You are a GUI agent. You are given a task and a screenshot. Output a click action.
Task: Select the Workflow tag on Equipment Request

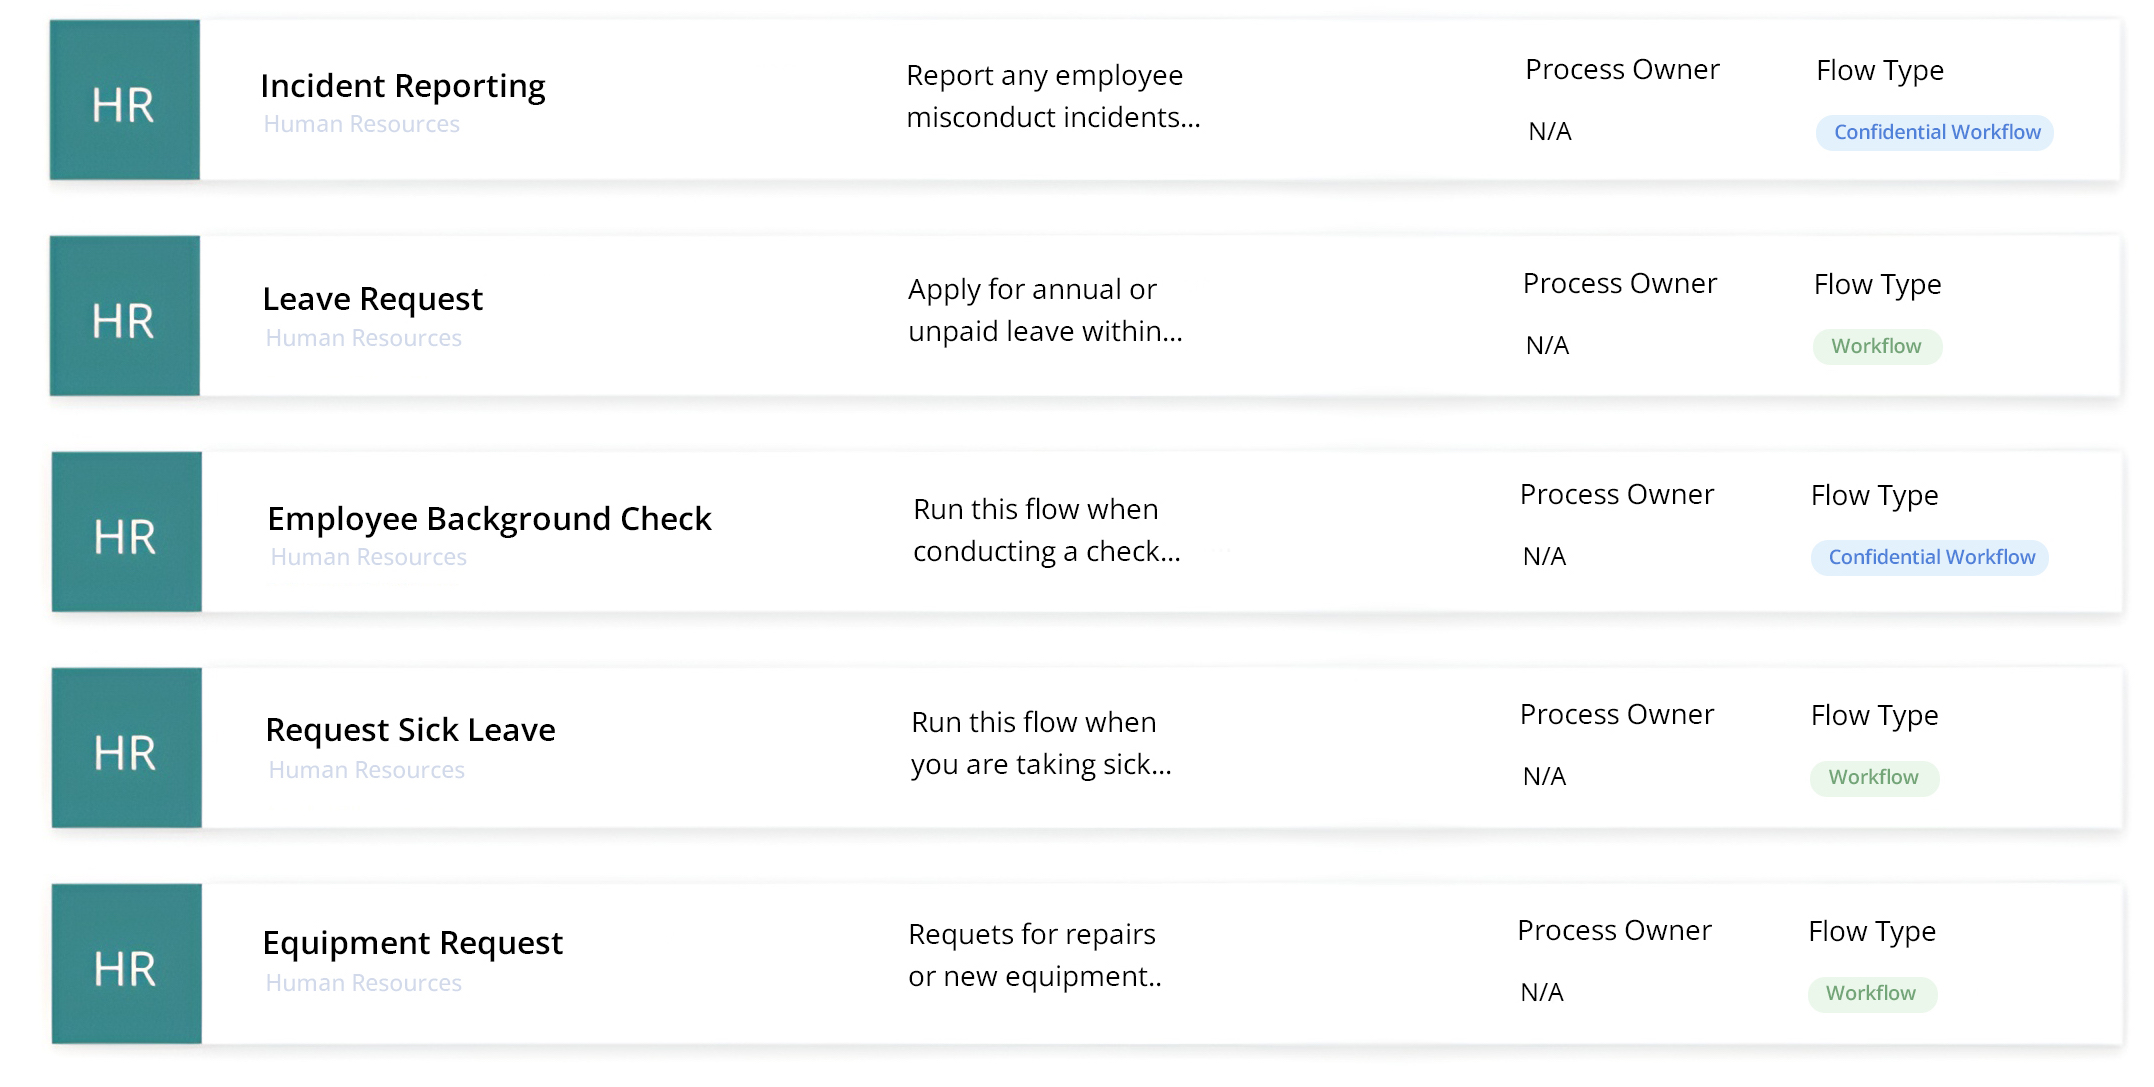pyautogui.click(x=1873, y=993)
